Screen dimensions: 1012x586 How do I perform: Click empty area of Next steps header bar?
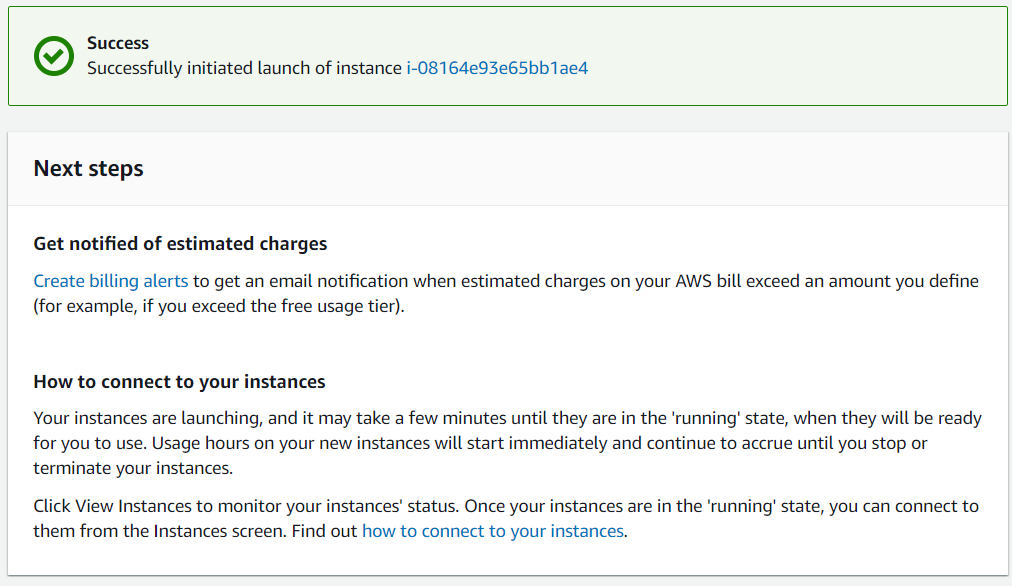click(600, 168)
